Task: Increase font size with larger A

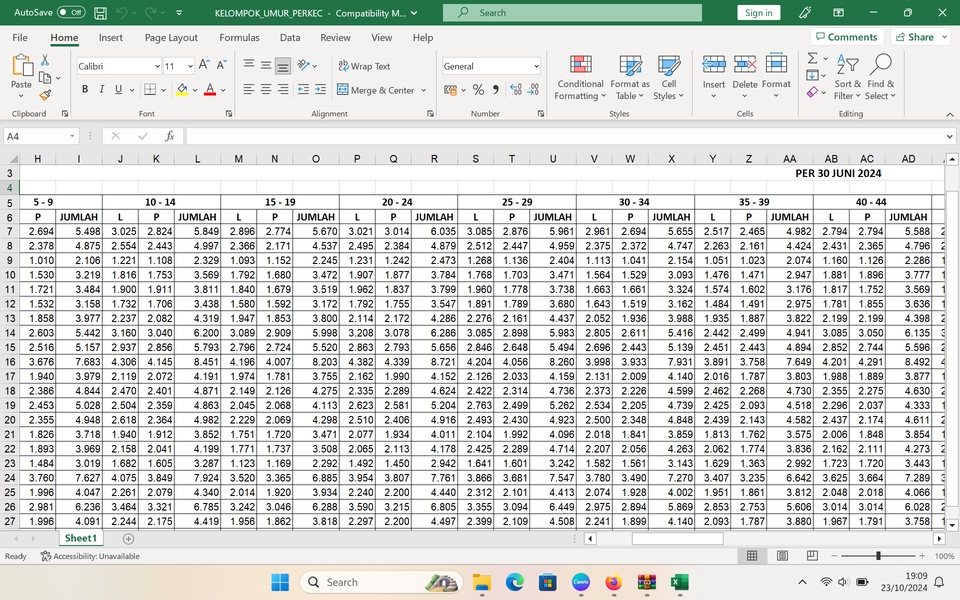Action: coord(204,65)
